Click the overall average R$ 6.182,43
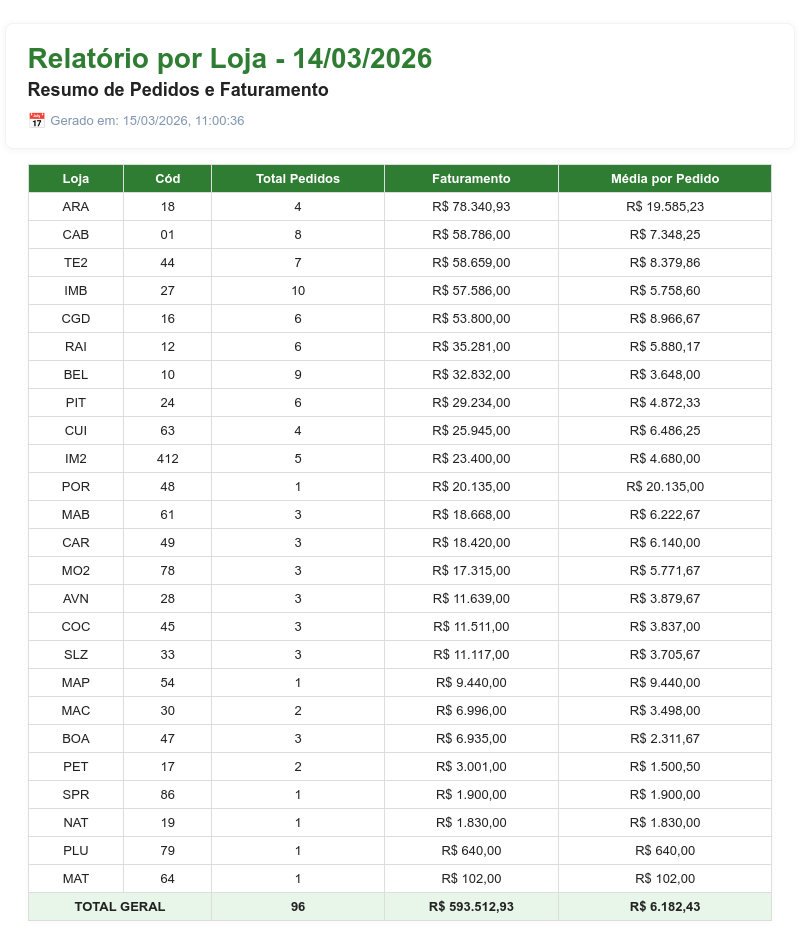The width and height of the screenshot is (800, 939). click(x=665, y=907)
